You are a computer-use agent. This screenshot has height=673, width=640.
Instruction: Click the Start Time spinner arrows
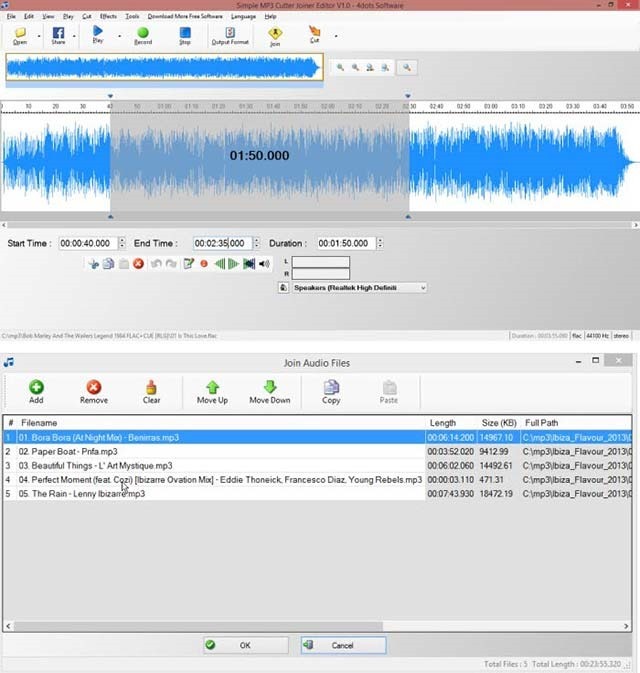pos(122,243)
